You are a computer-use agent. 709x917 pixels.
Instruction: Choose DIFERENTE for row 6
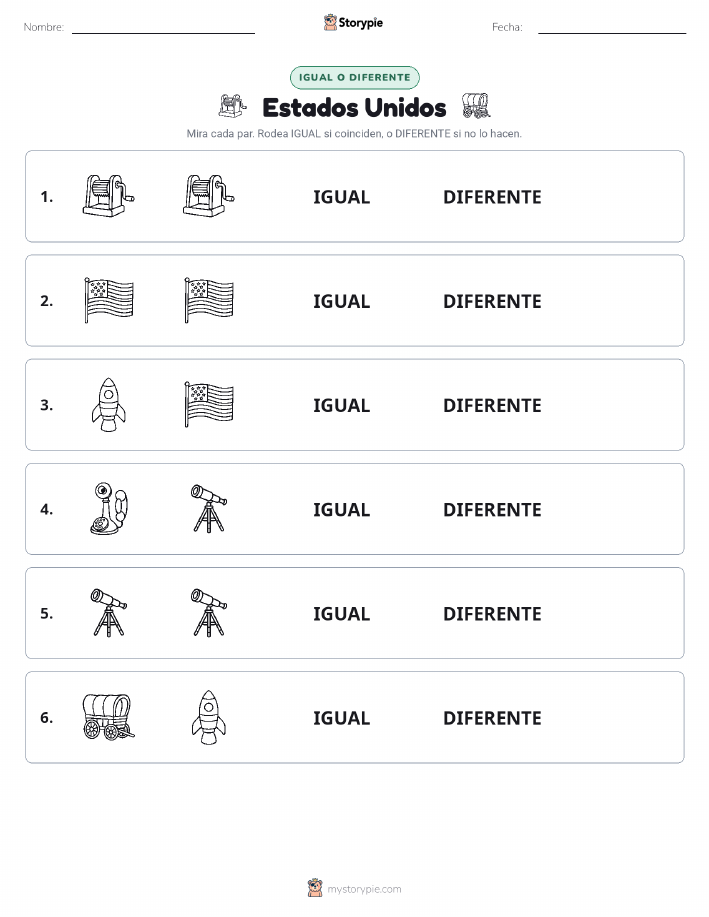pos(492,718)
